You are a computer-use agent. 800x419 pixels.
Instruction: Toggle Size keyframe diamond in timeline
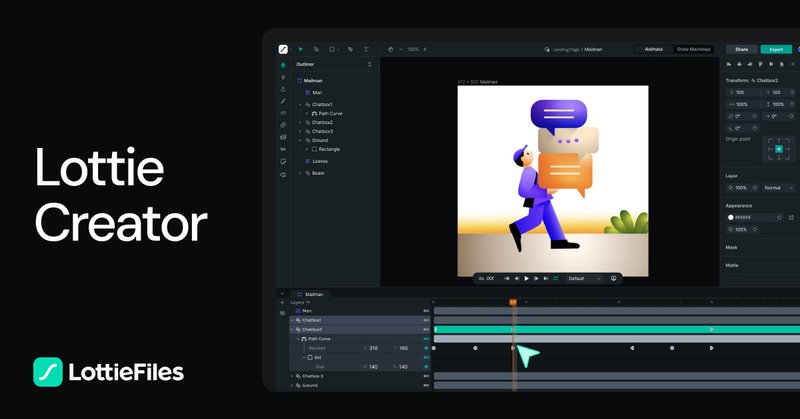pos(427,366)
